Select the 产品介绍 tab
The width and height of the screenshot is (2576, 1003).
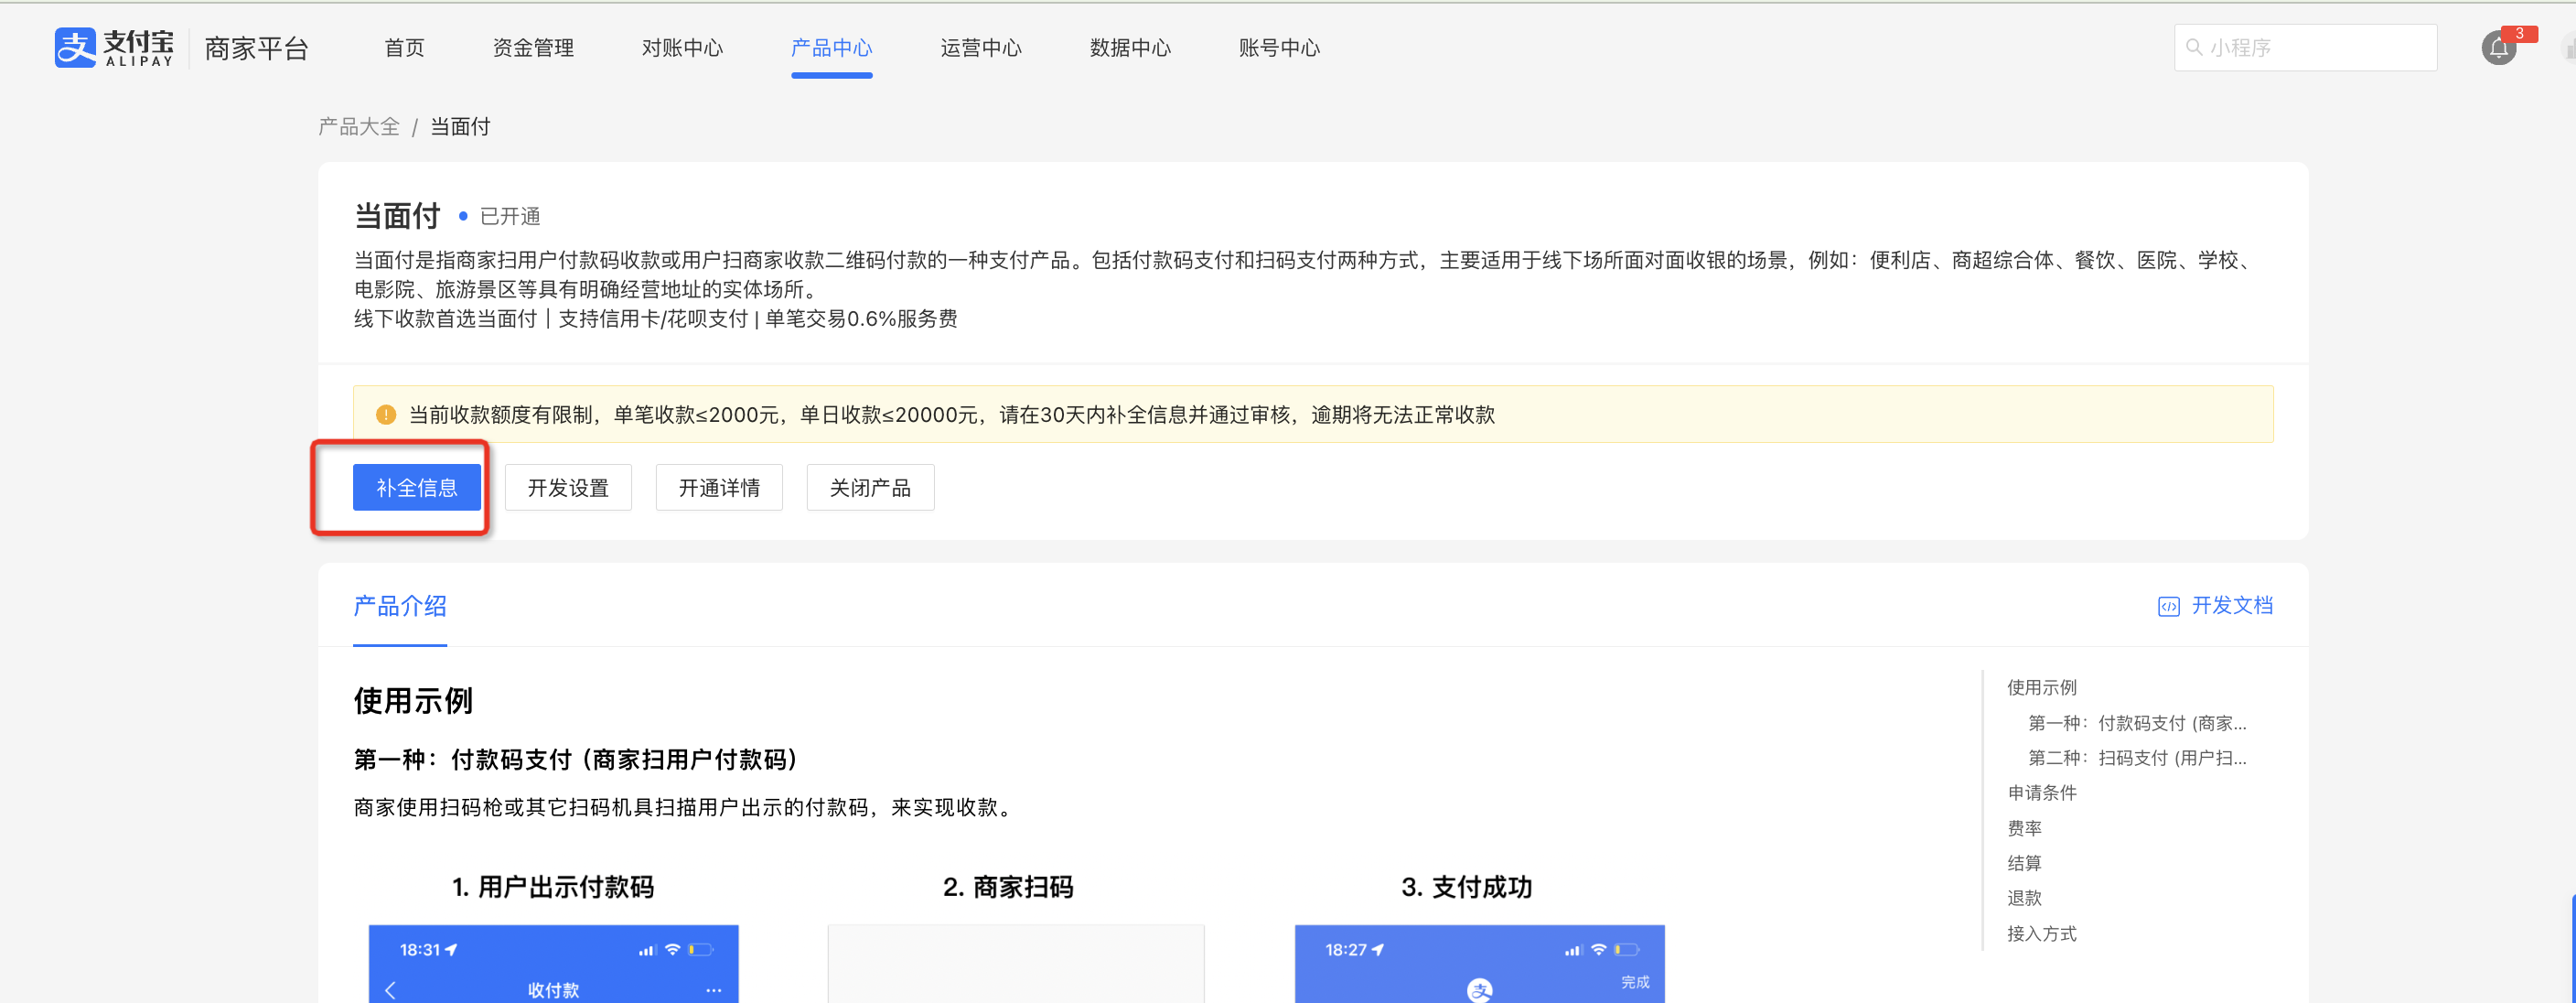tap(400, 606)
